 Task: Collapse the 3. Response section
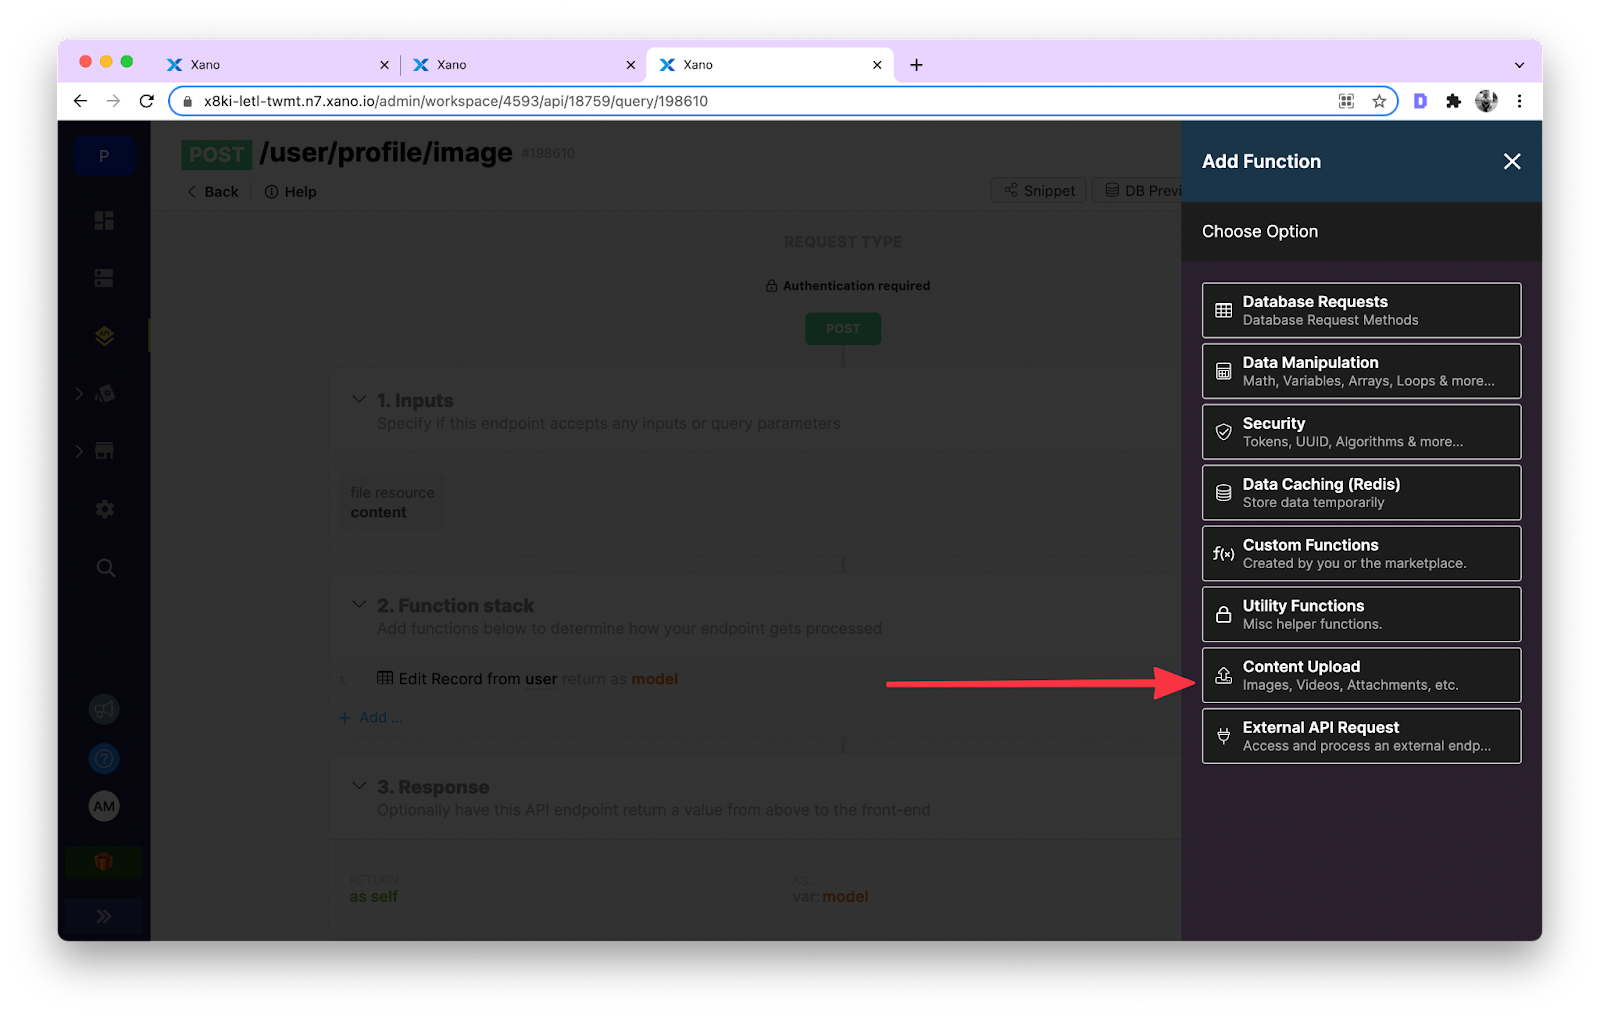pyautogui.click(x=359, y=786)
